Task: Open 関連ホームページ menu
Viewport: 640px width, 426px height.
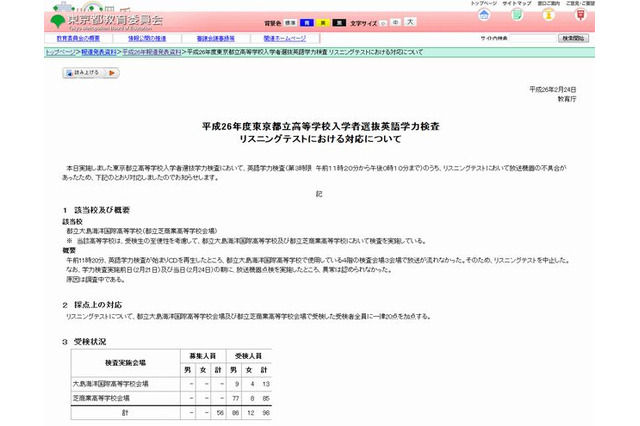Action: click(284, 38)
